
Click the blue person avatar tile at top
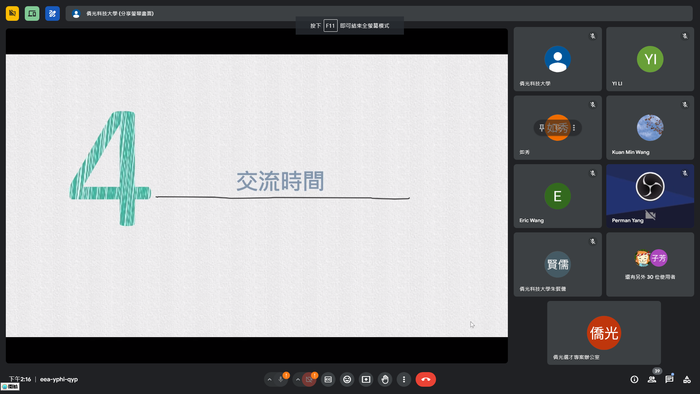(558, 59)
